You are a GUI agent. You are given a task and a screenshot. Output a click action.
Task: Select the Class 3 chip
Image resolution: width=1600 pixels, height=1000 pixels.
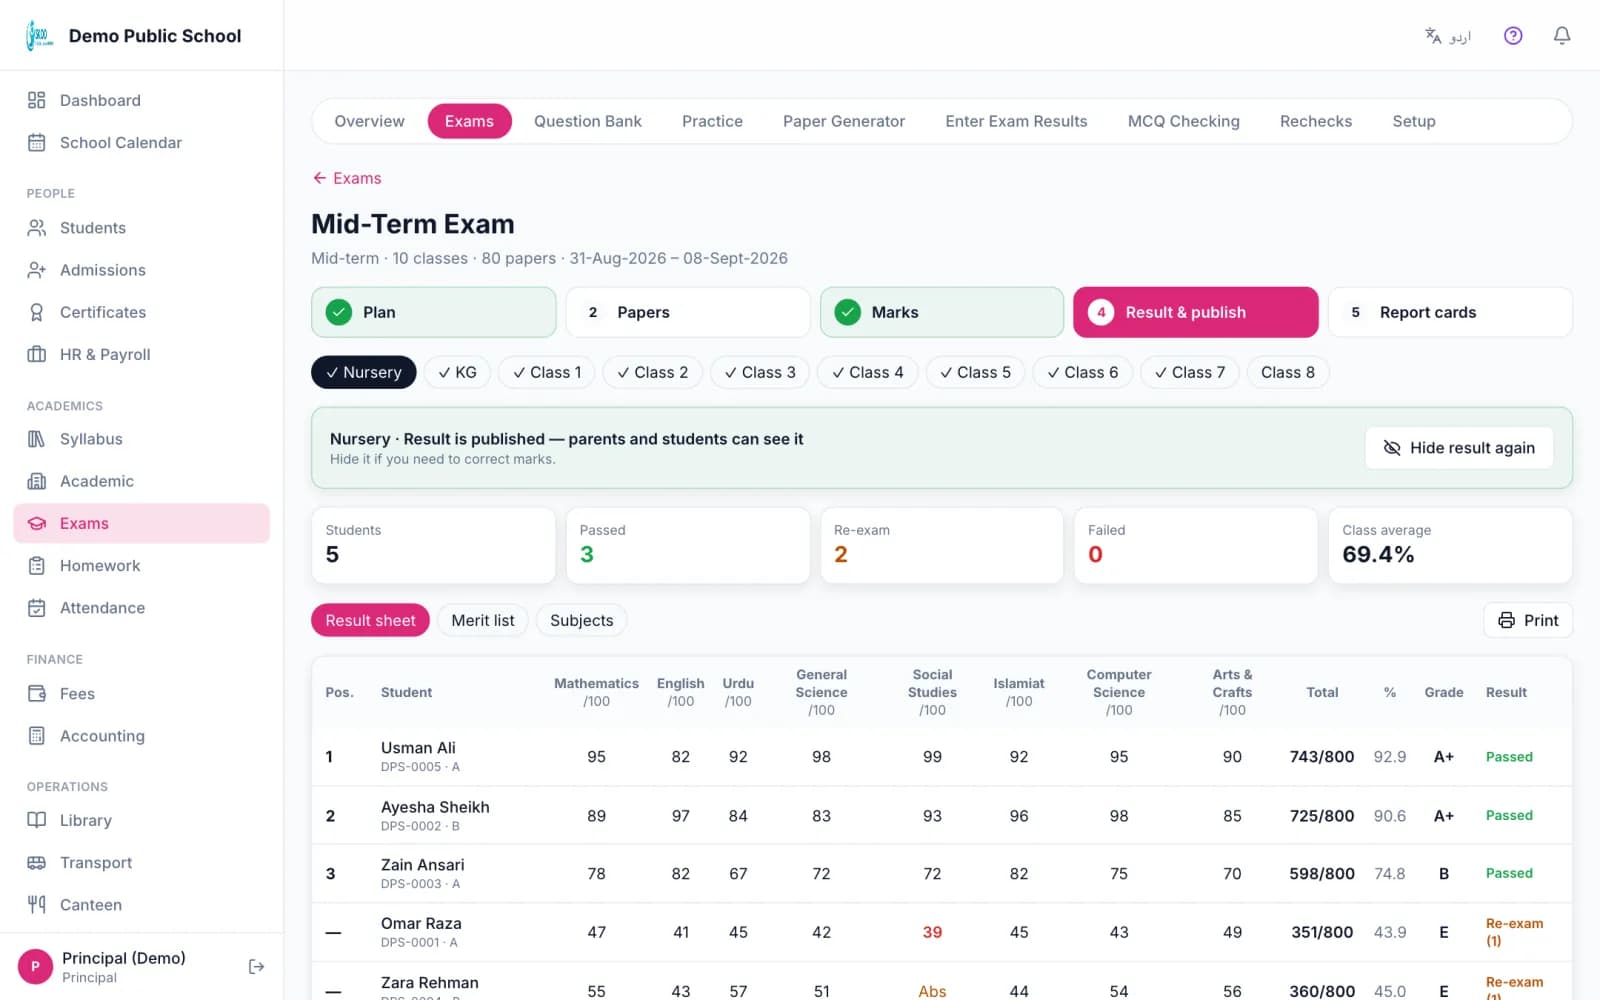760,372
